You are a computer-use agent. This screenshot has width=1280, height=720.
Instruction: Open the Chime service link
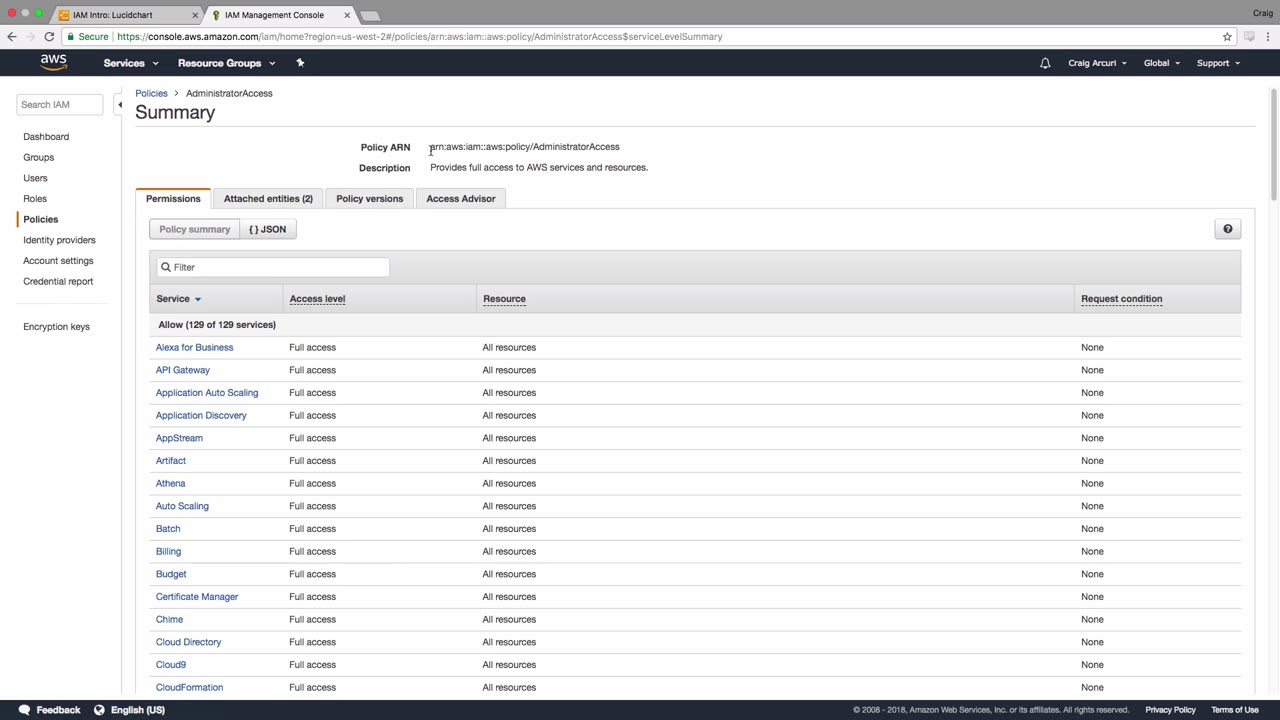[169, 619]
